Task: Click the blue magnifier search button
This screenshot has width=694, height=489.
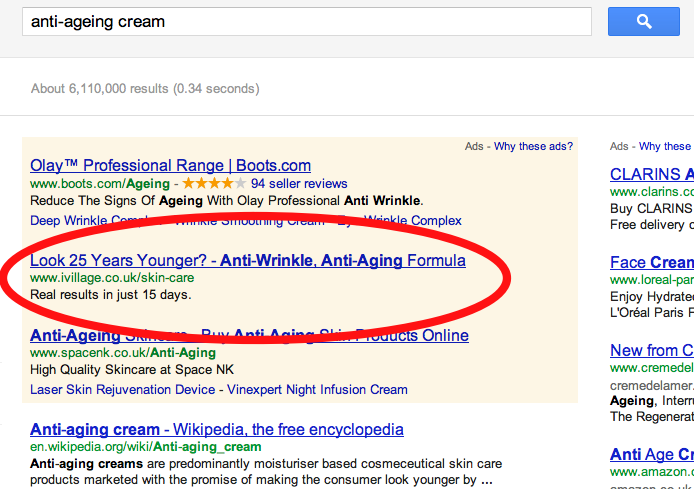Action: [x=644, y=21]
